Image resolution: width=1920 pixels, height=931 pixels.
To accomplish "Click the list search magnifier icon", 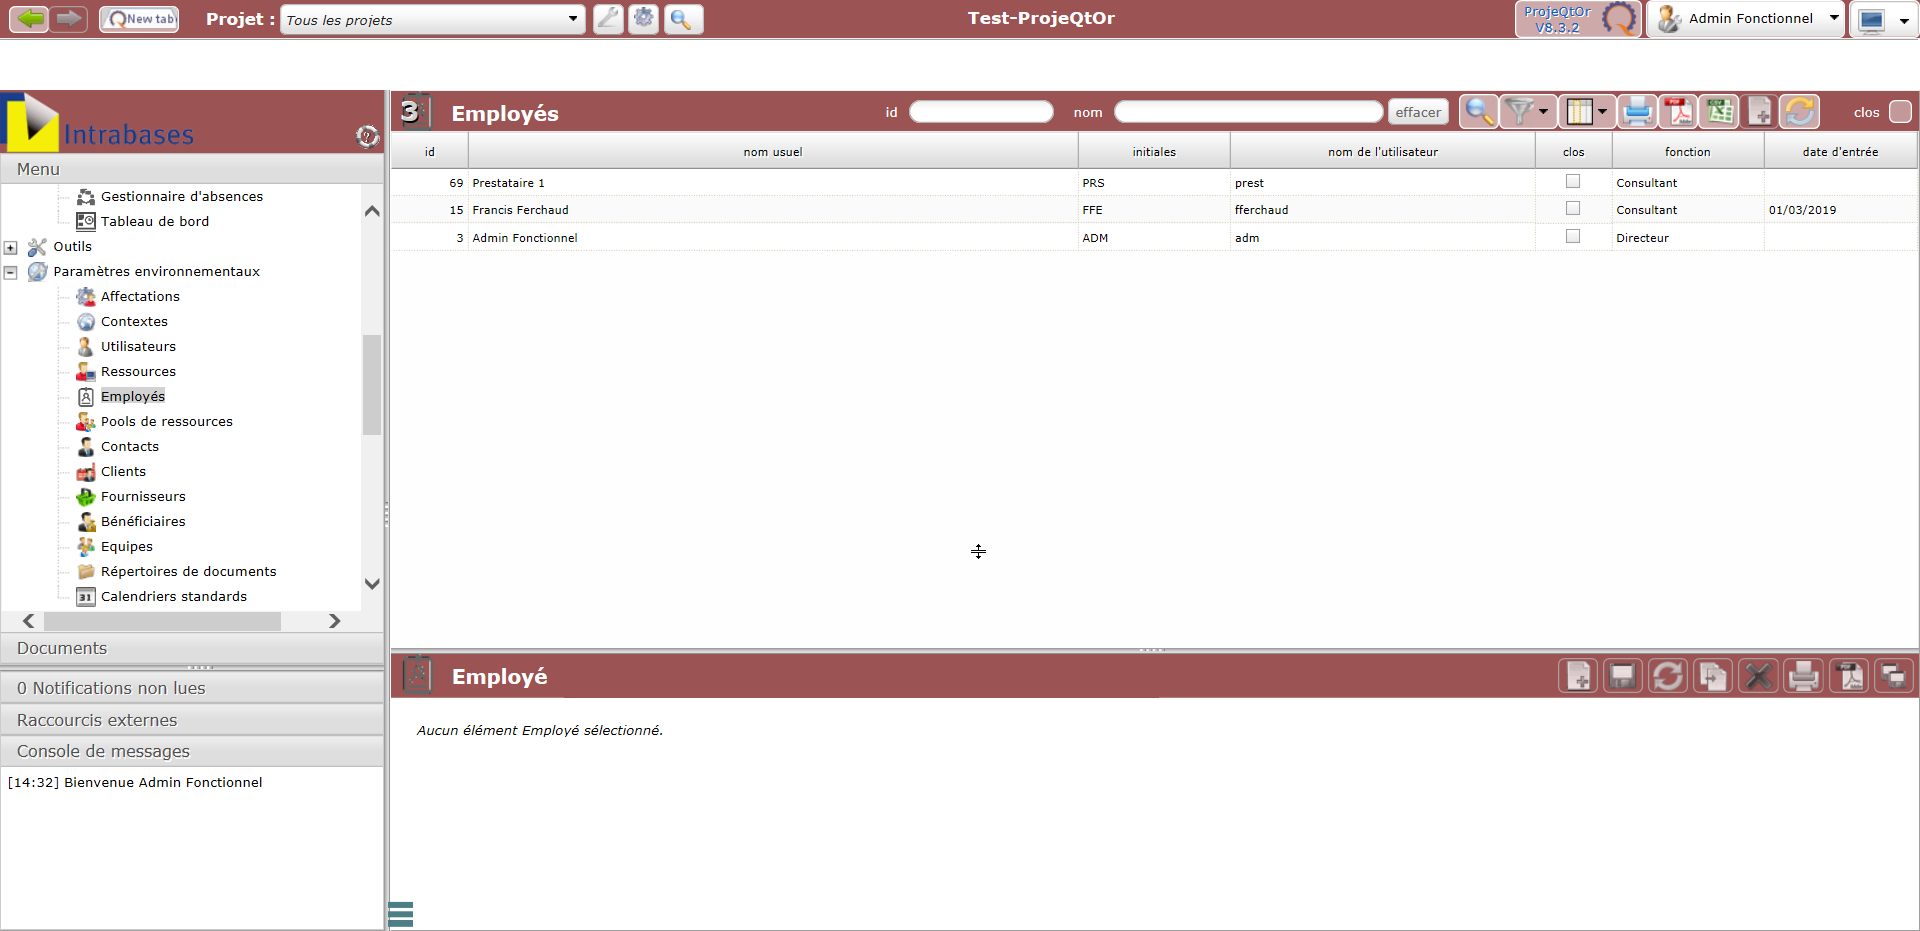I will click(x=1478, y=112).
